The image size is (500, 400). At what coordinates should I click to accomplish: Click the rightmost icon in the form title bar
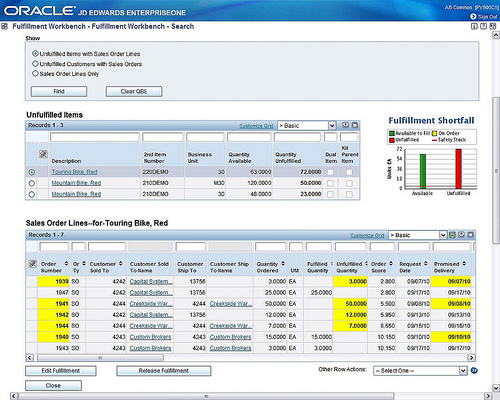[x=493, y=26]
